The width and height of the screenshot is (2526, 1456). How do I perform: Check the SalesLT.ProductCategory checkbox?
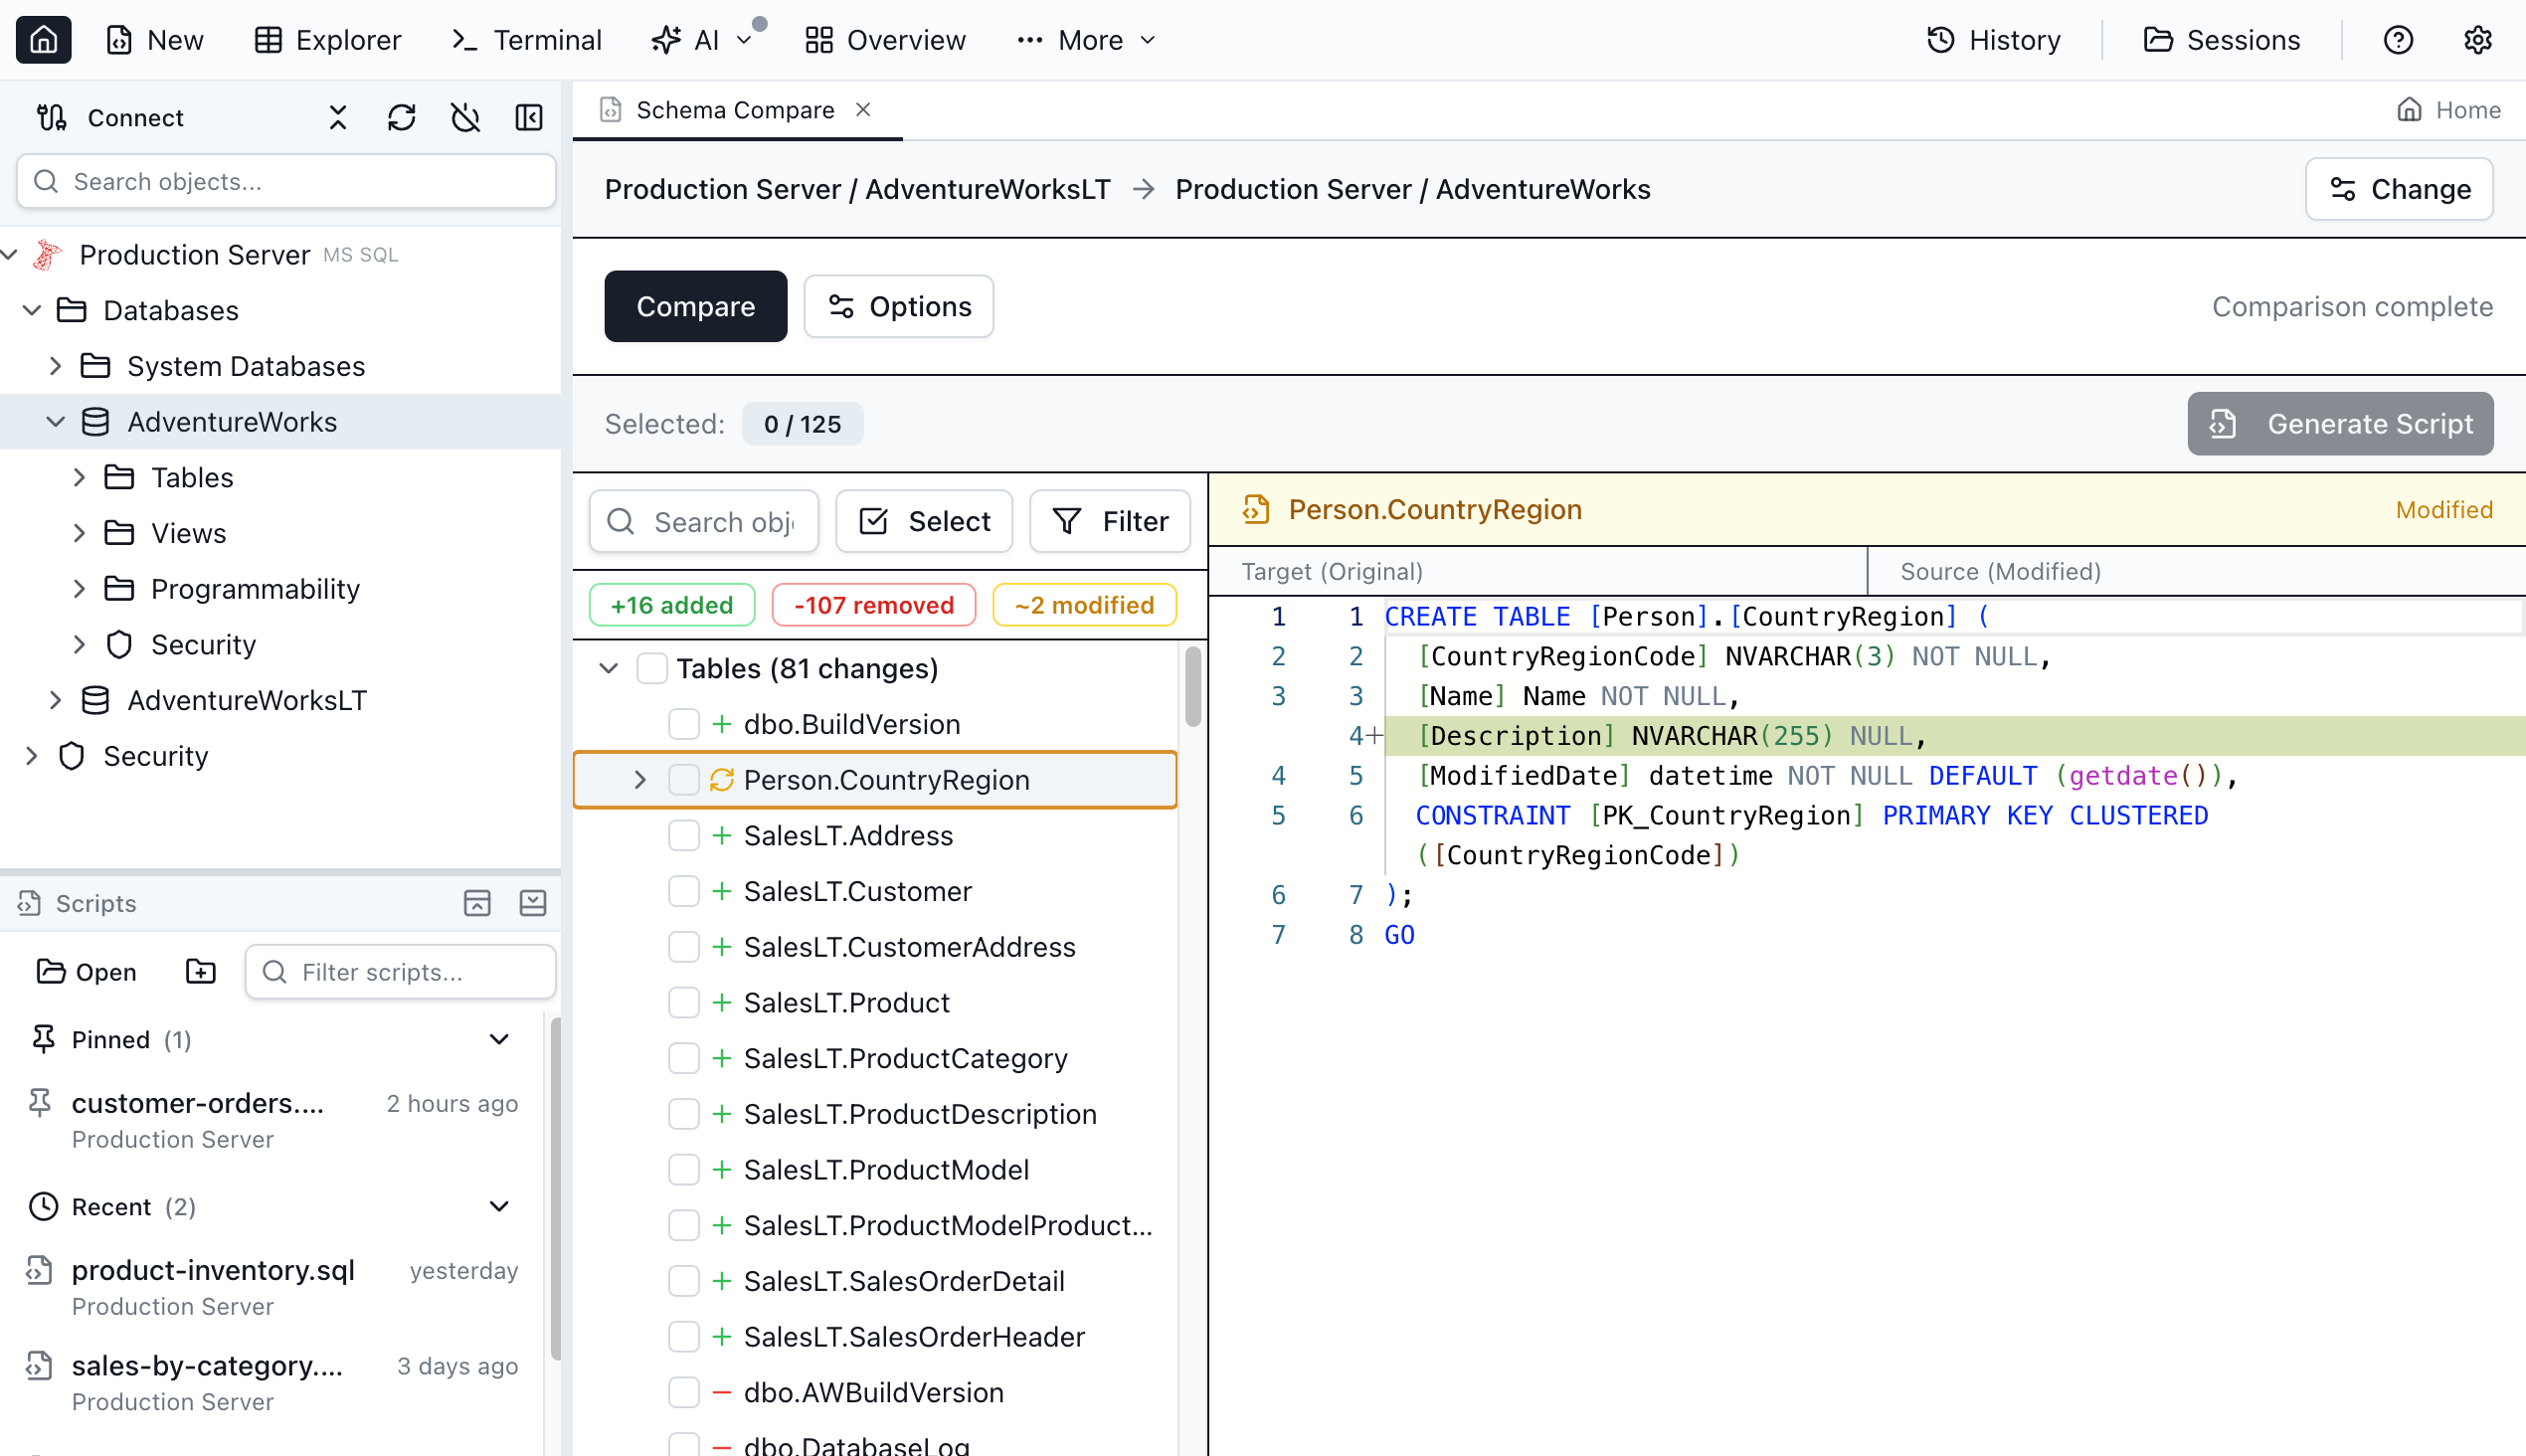pos(684,1058)
